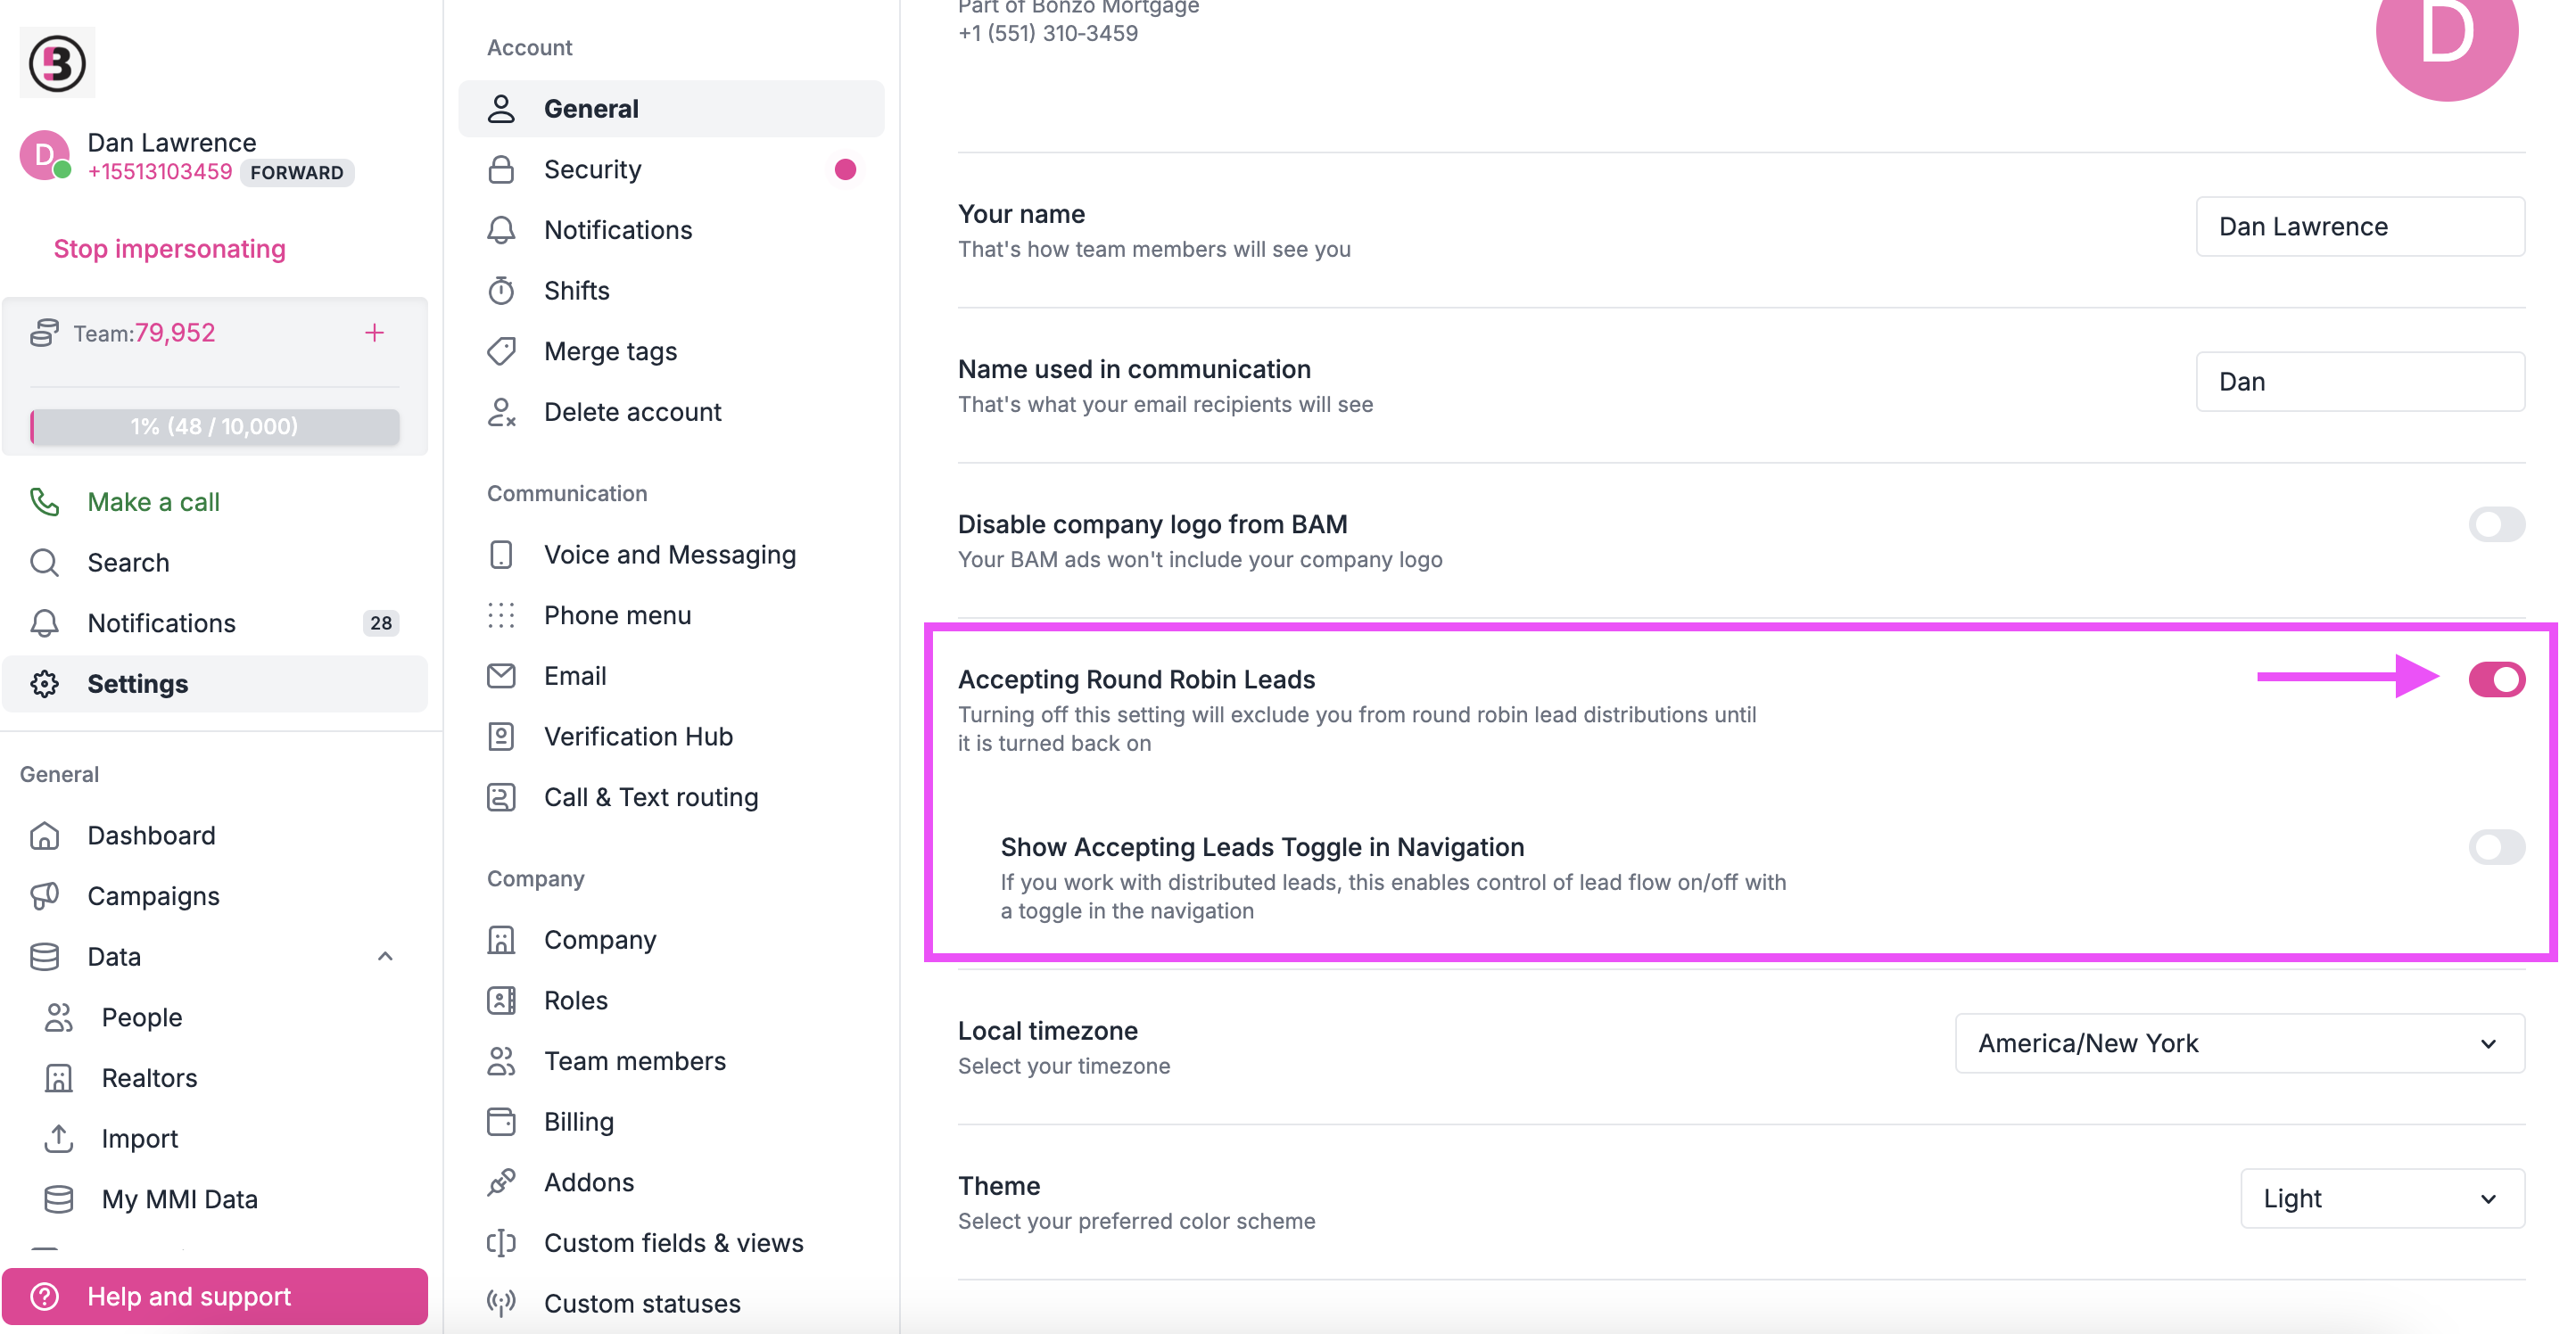The width and height of the screenshot is (2576, 1334).
Task: Open Voice and Messaging settings
Action: [x=671, y=554]
